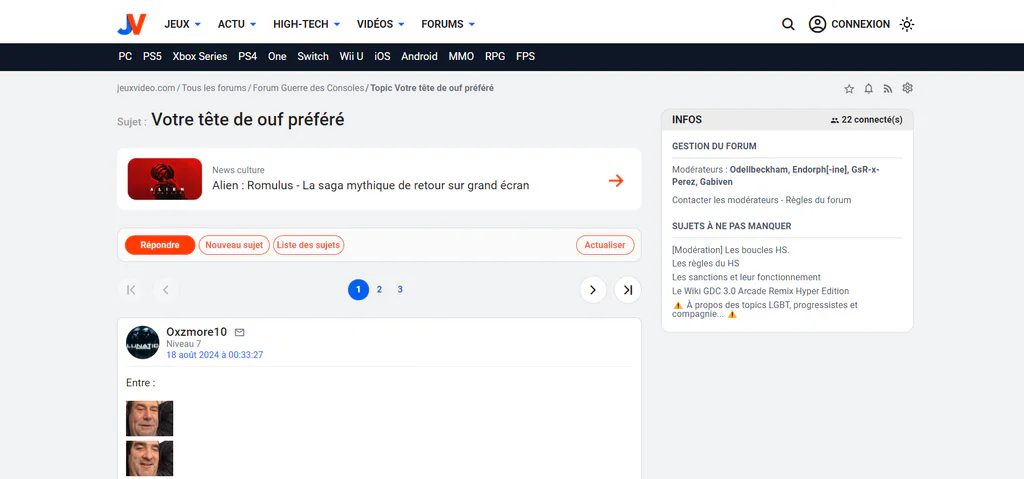Open topic settings gear icon
Viewport: 1024px width, 479px height.
click(907, 88)
